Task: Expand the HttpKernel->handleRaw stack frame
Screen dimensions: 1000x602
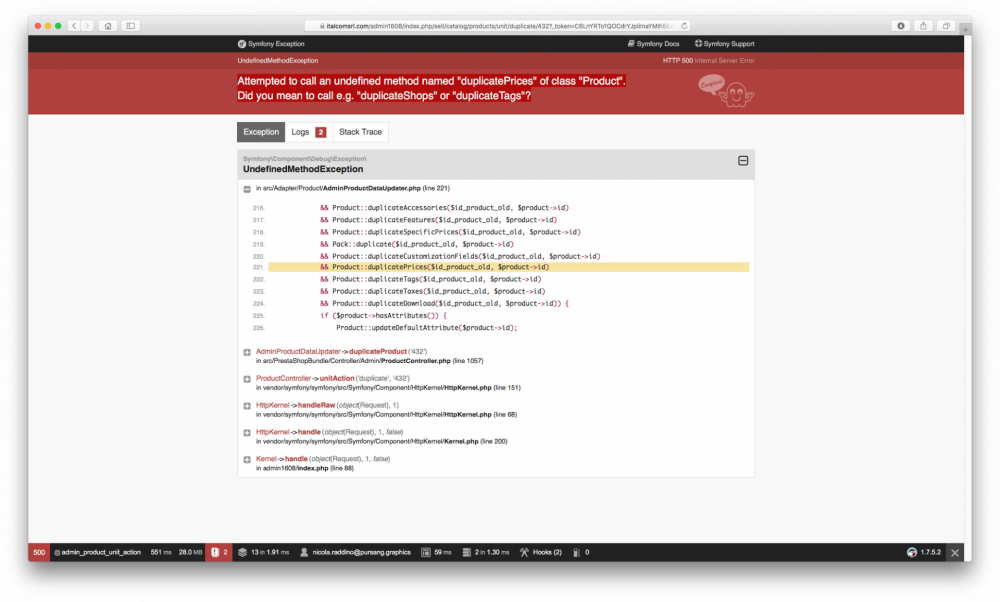Action: point(246,406)
